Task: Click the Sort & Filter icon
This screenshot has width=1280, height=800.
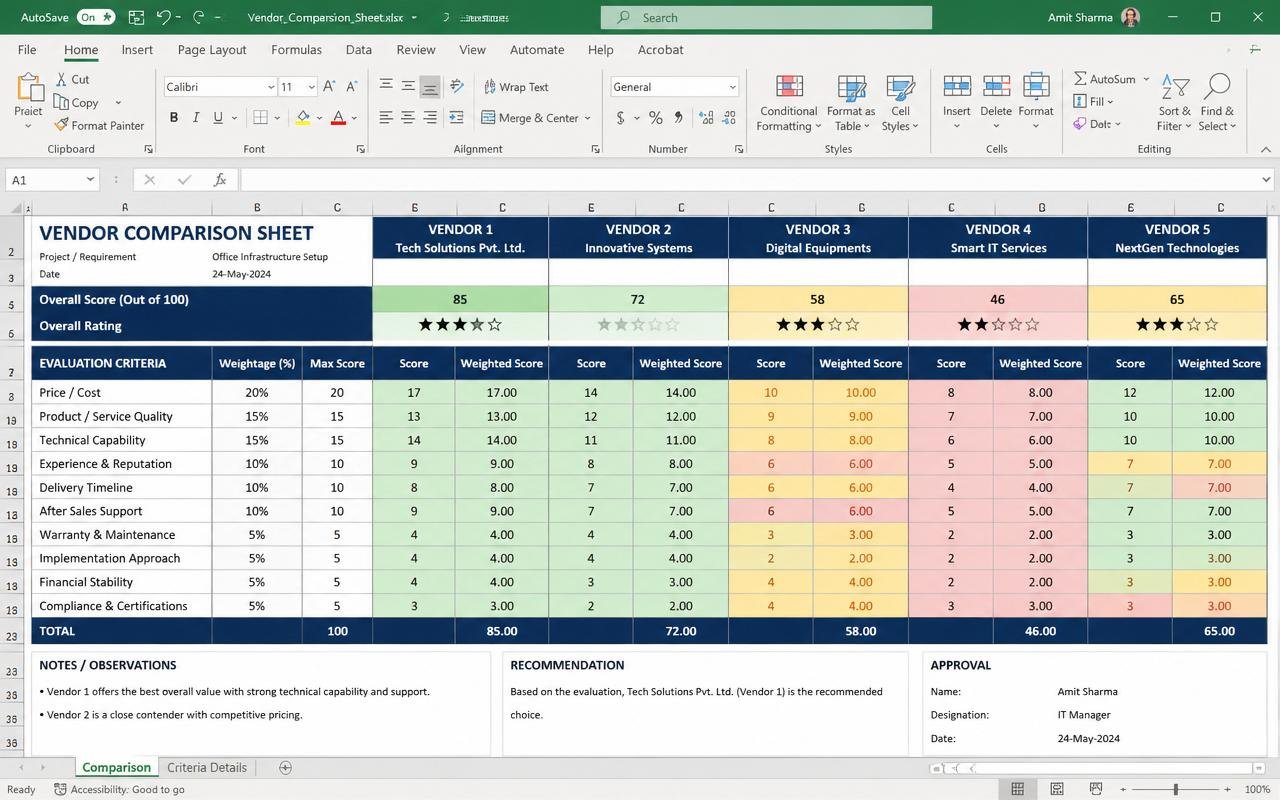Action: coord(1175,87)
